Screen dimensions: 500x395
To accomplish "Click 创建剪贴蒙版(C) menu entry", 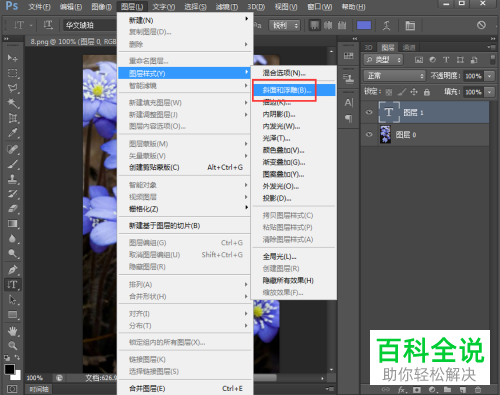I will click(x=185, y=167).
